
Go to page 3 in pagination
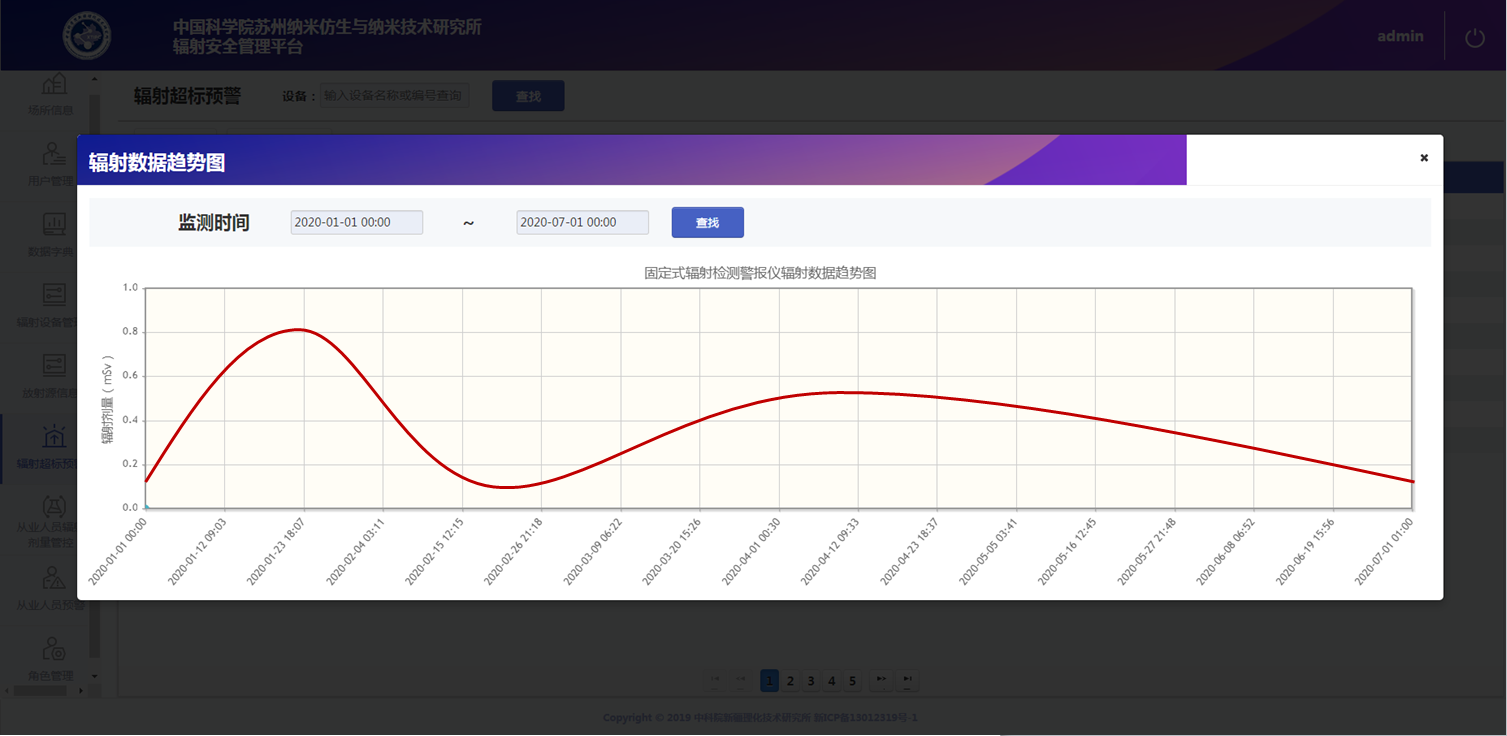[811, 681]
